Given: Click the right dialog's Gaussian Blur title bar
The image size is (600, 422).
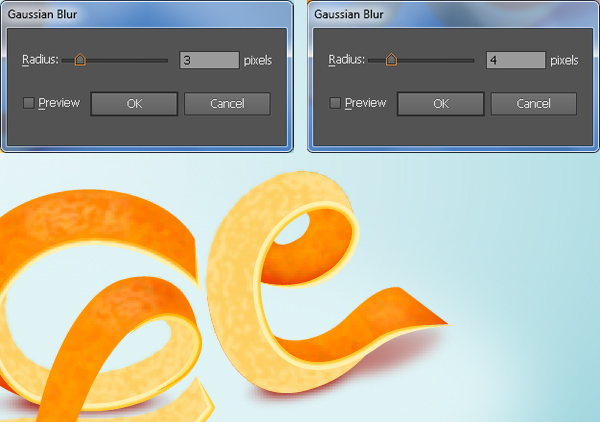Looking at the screenshot, I should (453, 14).
